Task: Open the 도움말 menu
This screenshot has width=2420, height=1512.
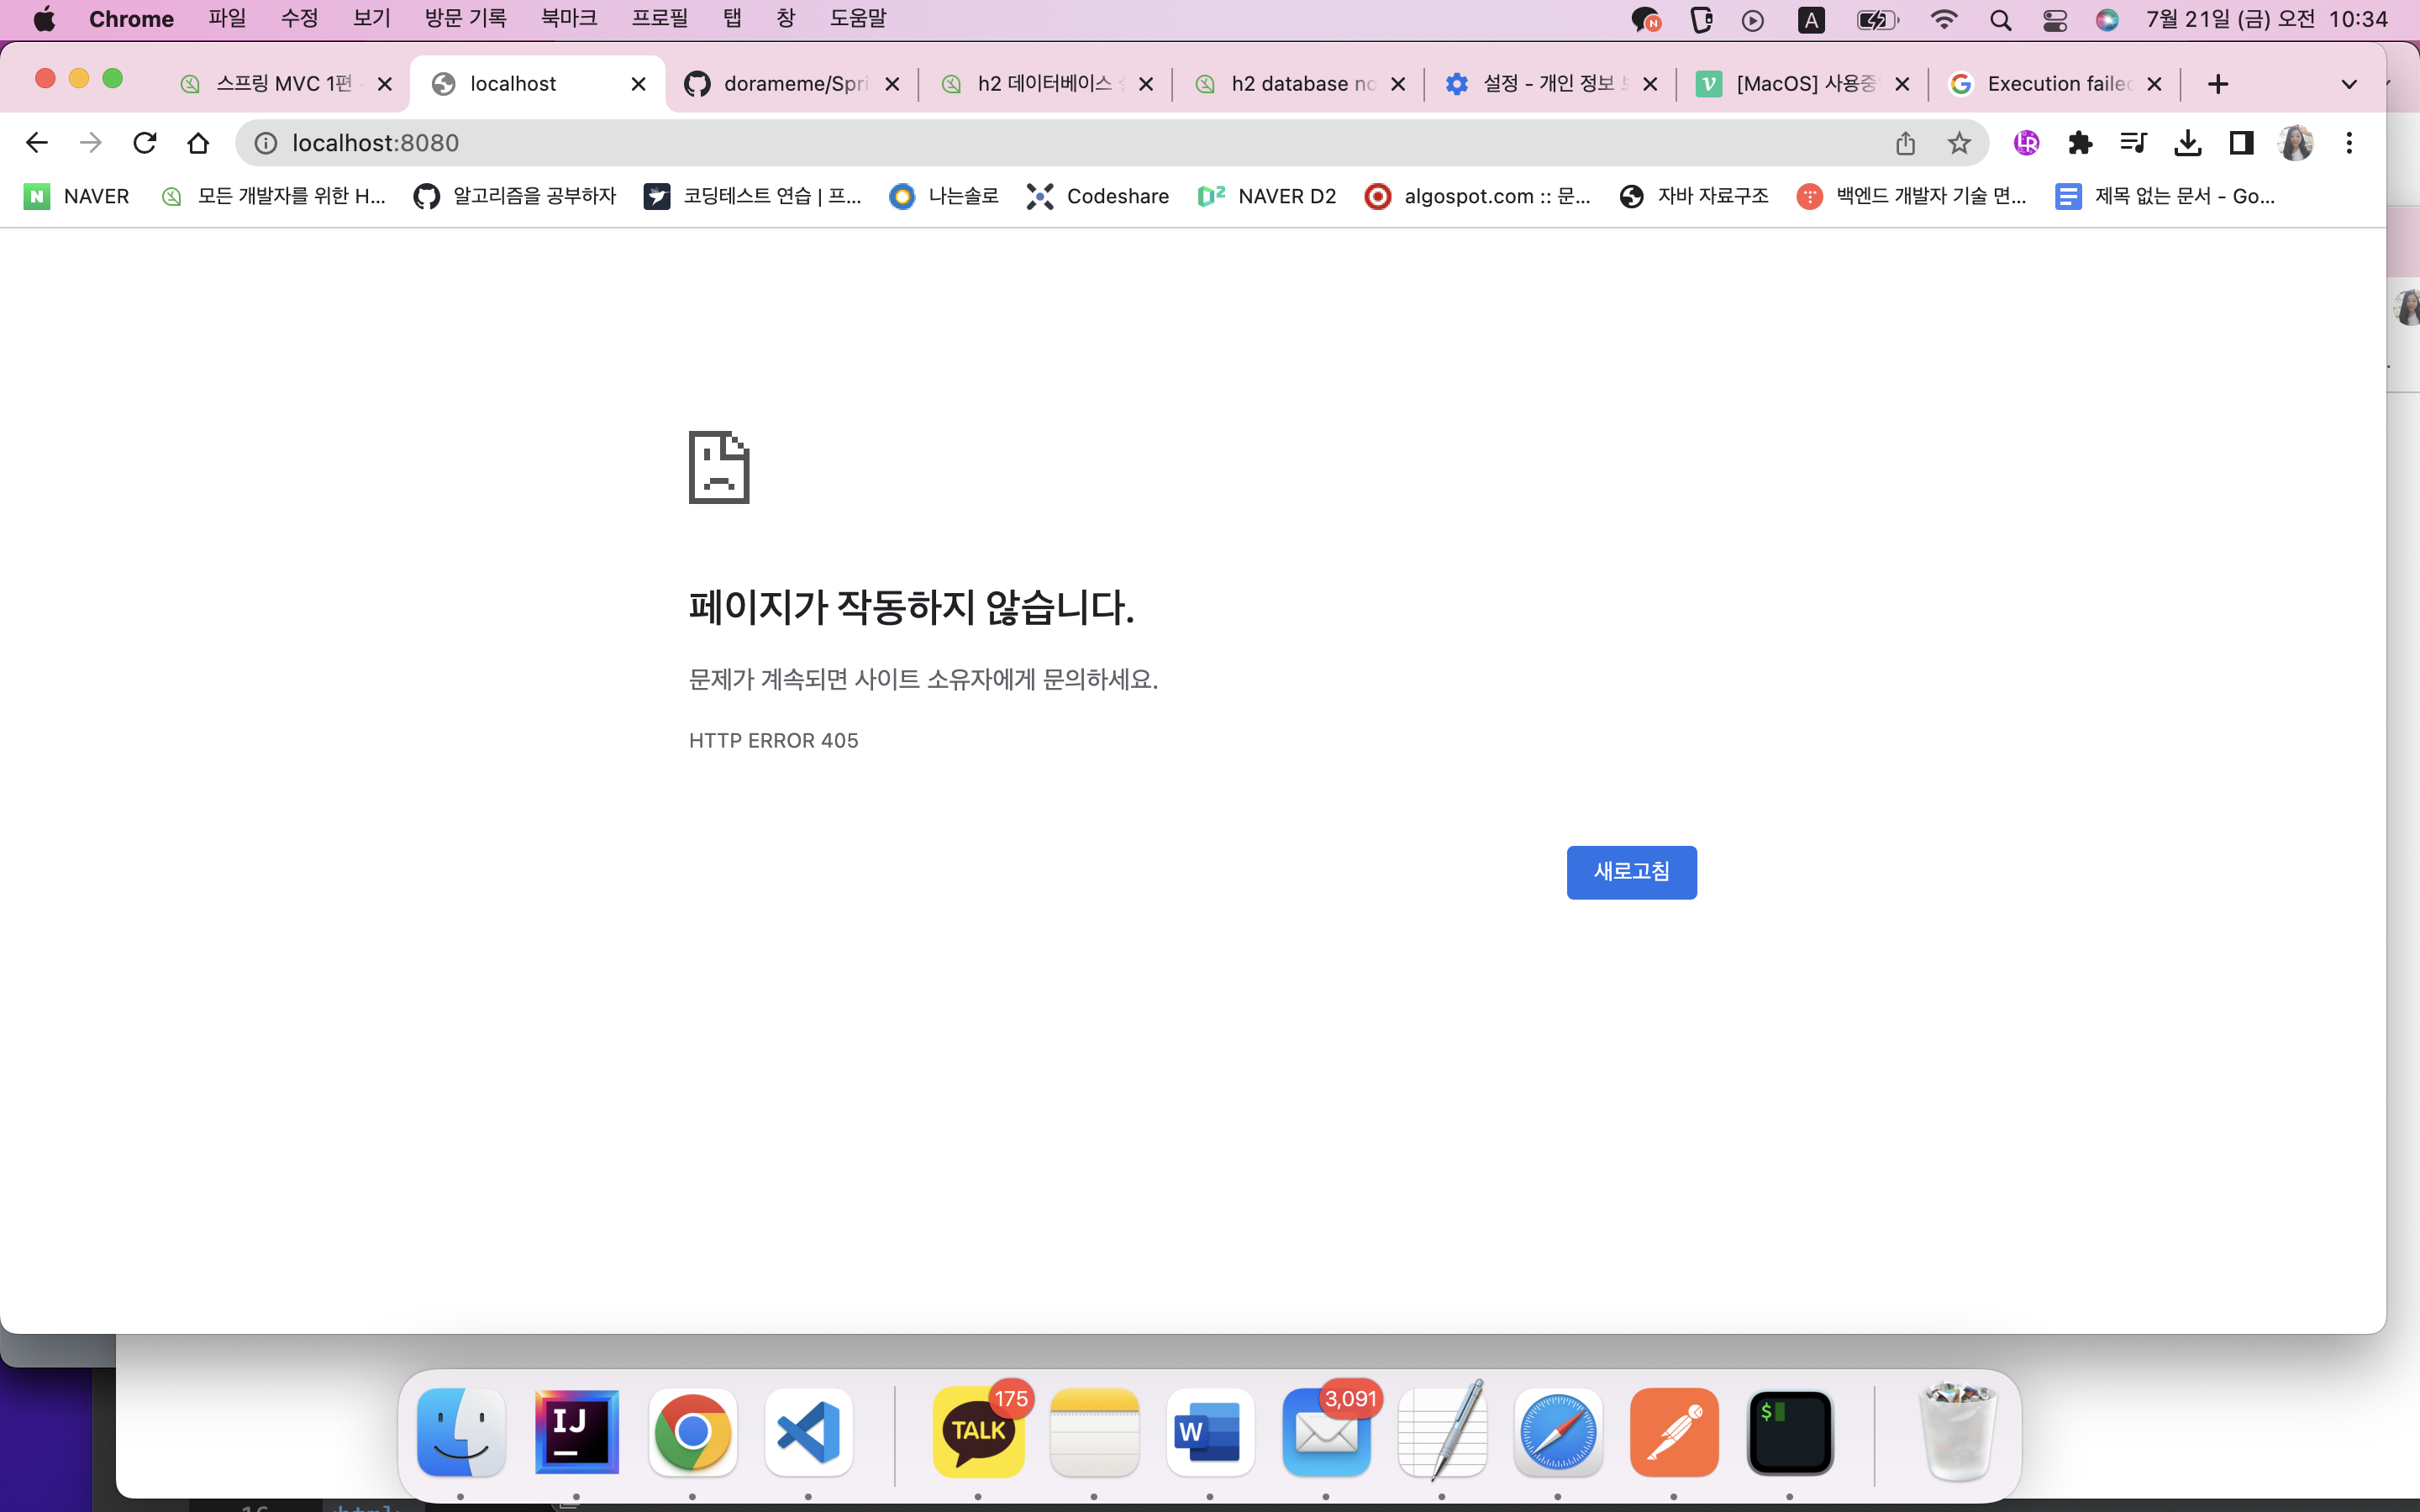Action: [x=858, y=19]
